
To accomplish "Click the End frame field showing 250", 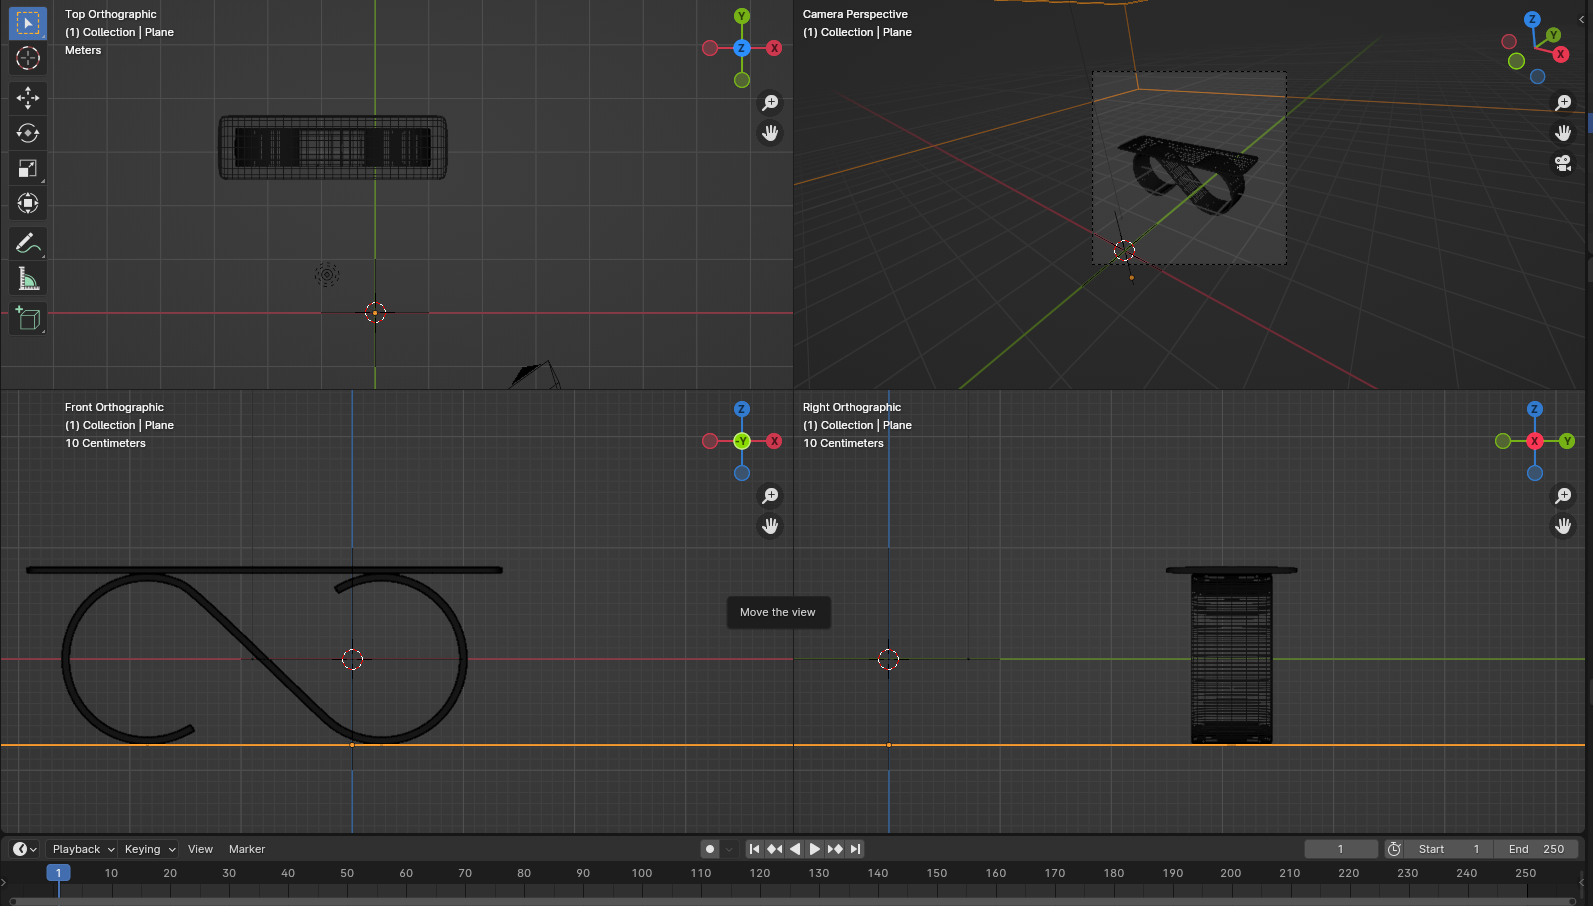I will pos(1536,849).
